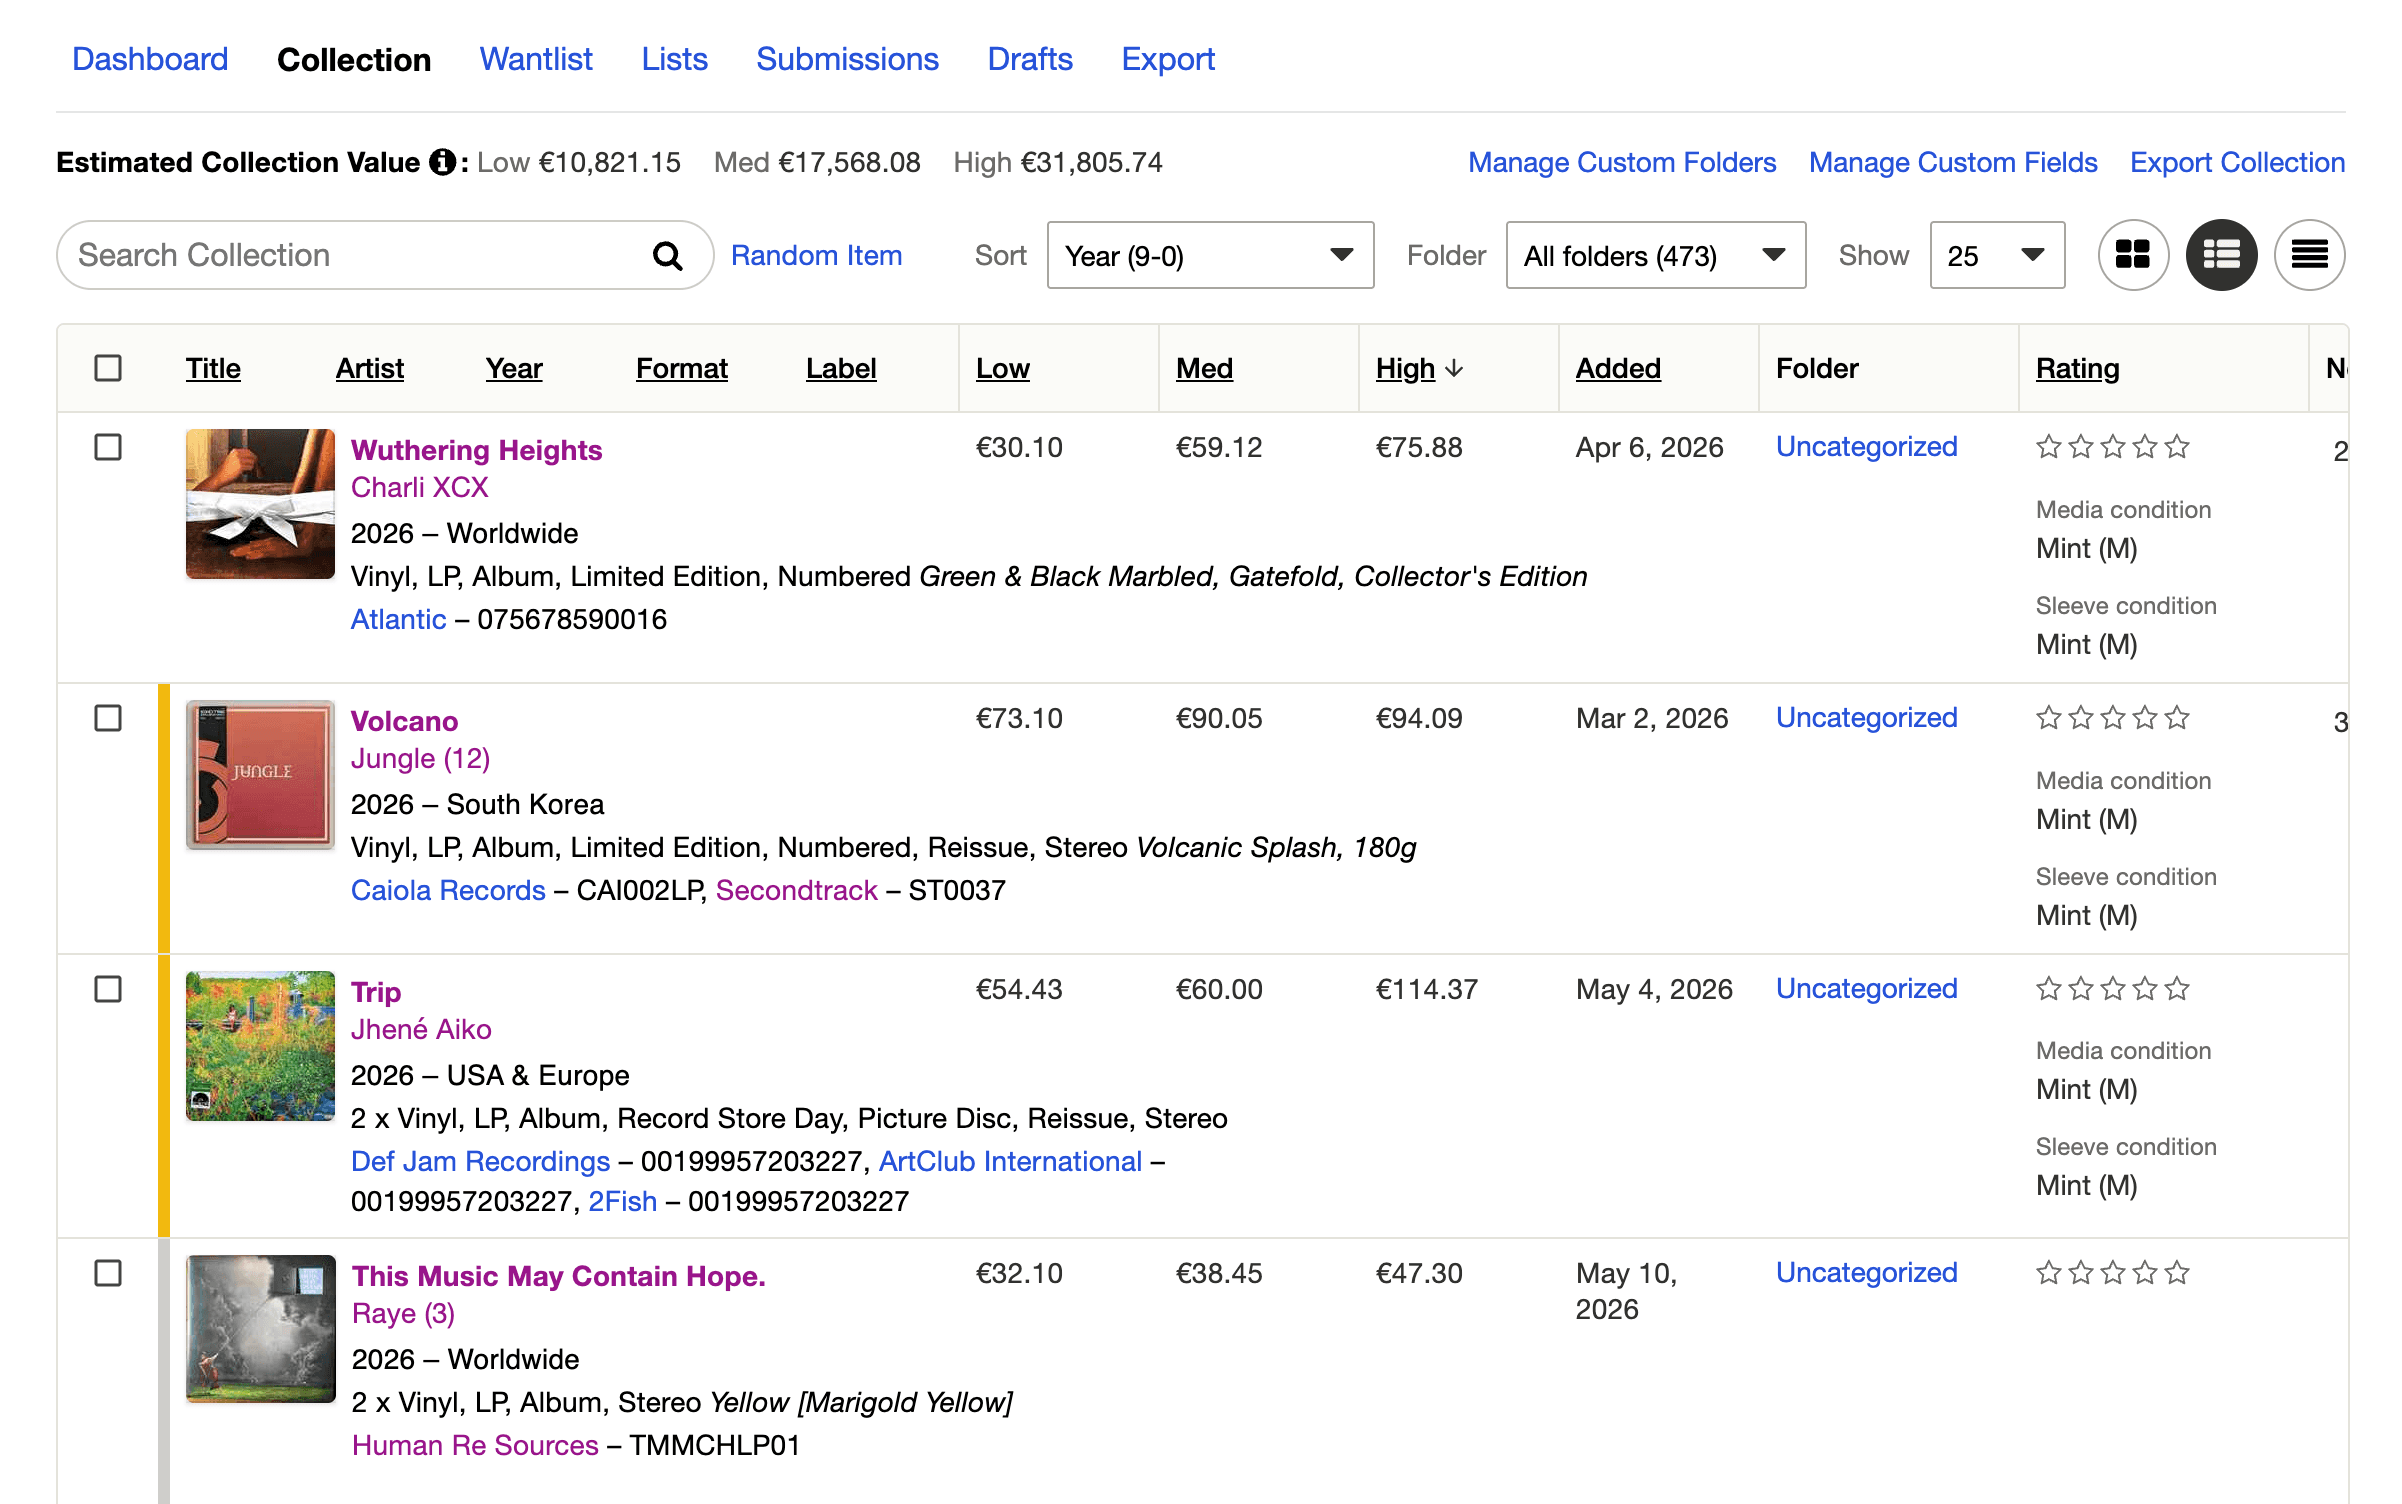
Task: Go to the Dashboard tab
Action: click(150, 59)
